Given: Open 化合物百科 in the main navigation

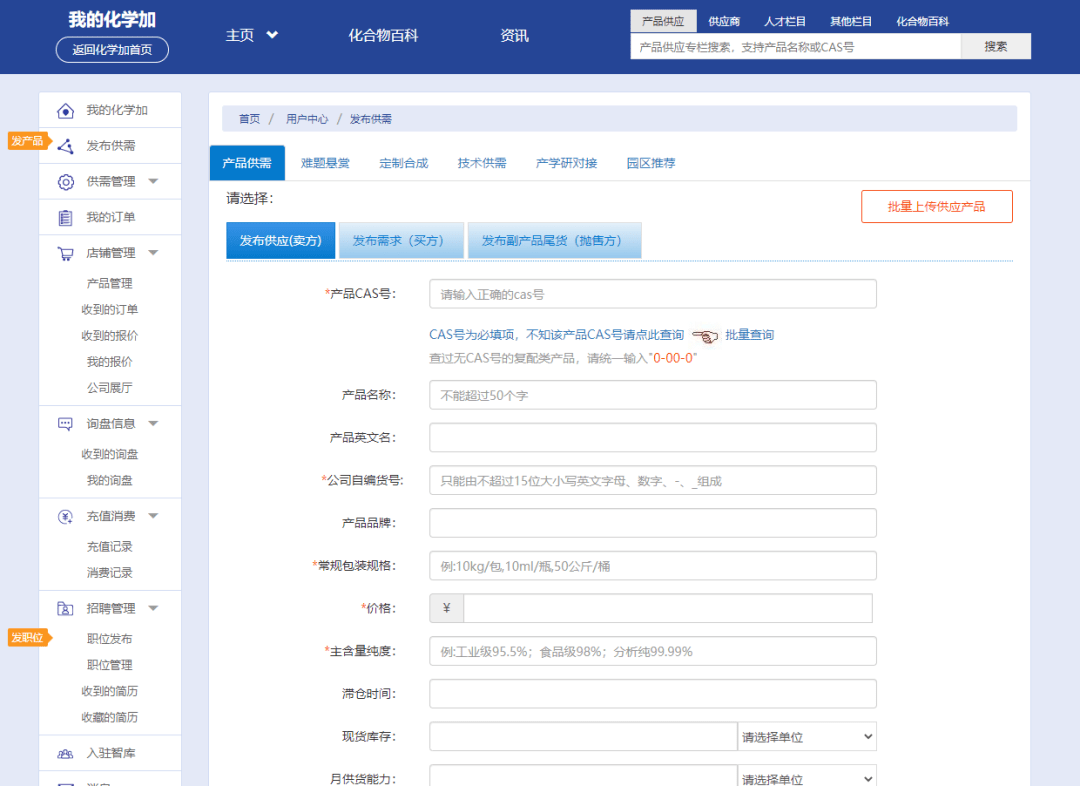Looking at the screenshot, I should tap(383, 35).
